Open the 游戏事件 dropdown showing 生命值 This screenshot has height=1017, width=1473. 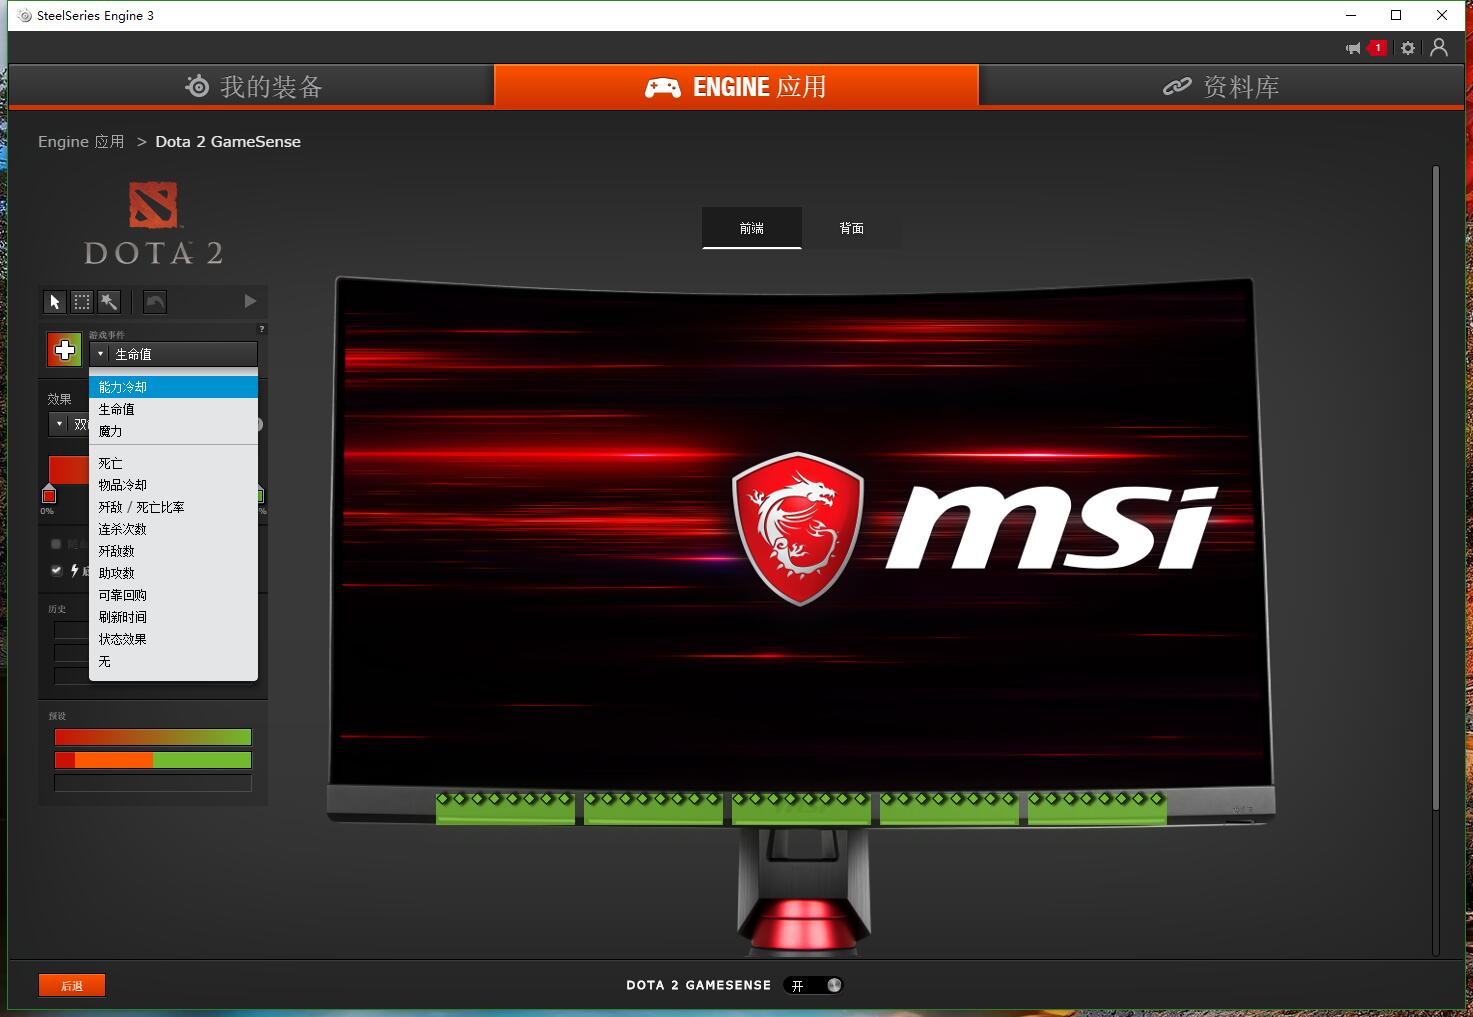(174, 354)
